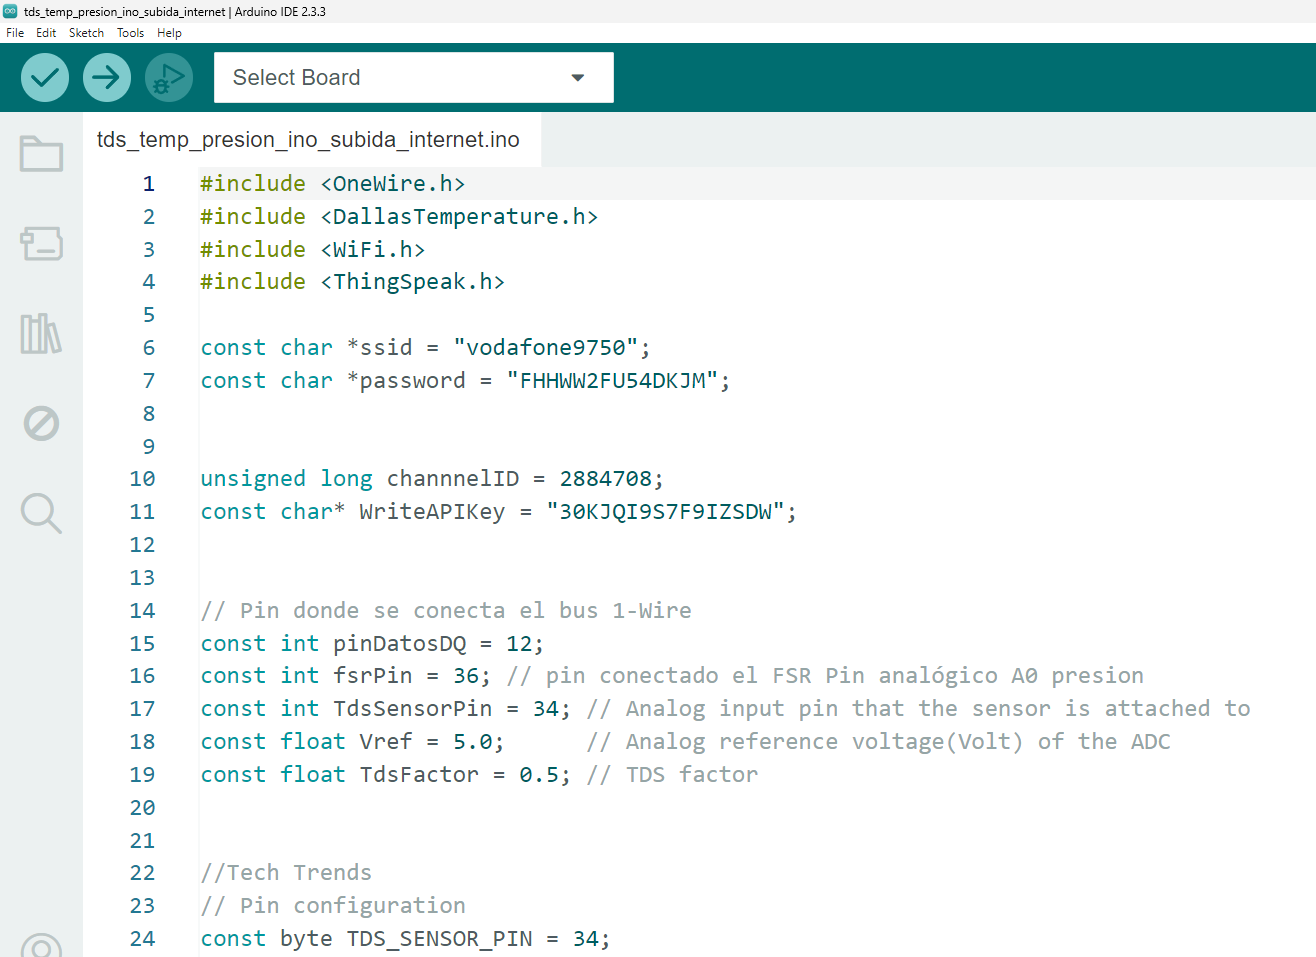Show the Debug sidebar panel
Viewport: 1316px width, 957px height.
[41, 423]
